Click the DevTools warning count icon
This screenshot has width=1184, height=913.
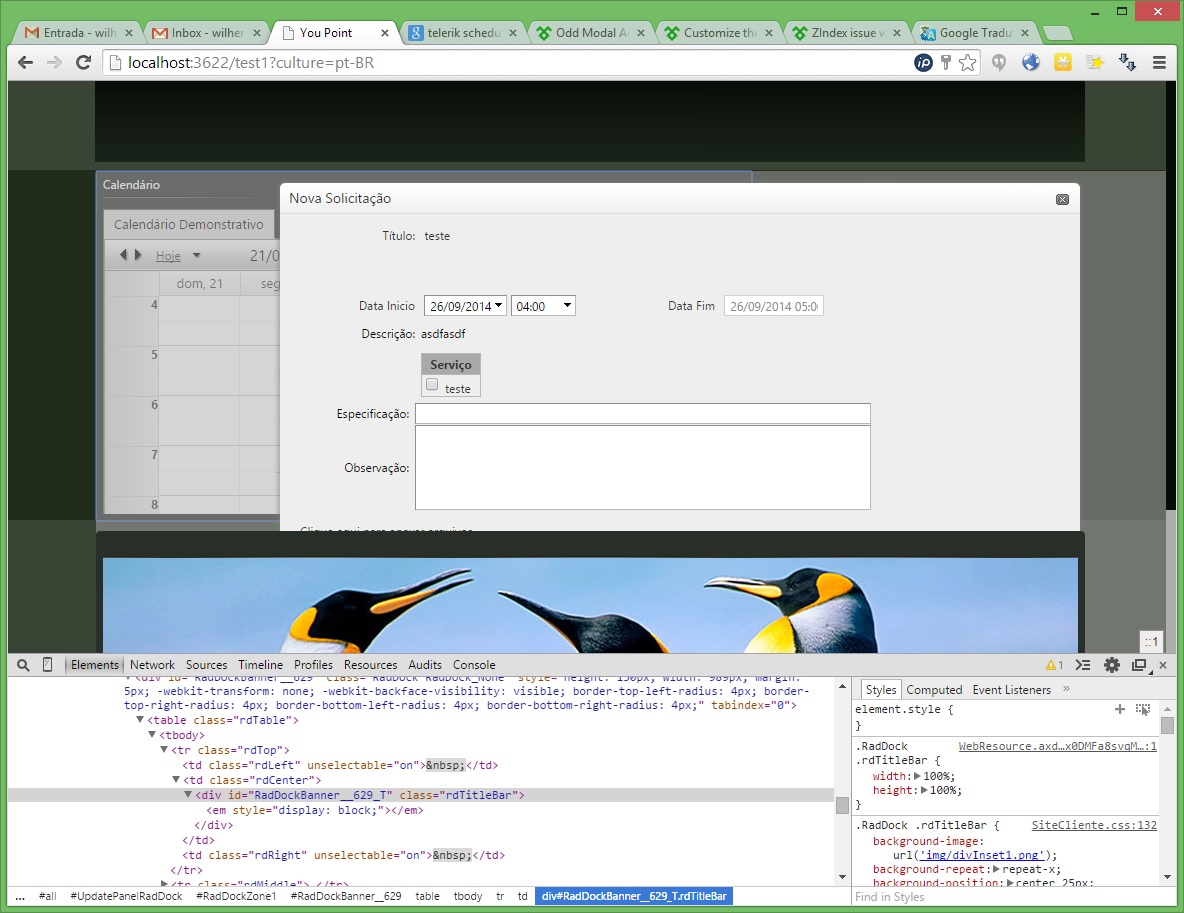(1054, 665)
